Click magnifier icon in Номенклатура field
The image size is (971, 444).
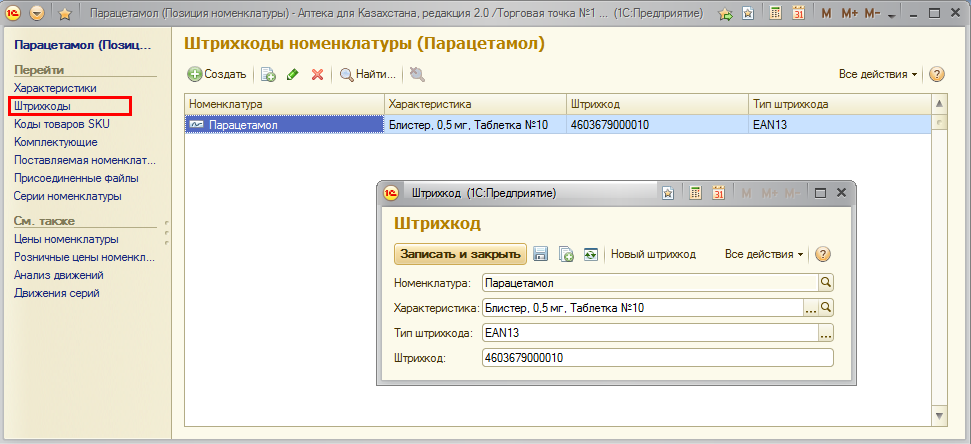[826, 283]
